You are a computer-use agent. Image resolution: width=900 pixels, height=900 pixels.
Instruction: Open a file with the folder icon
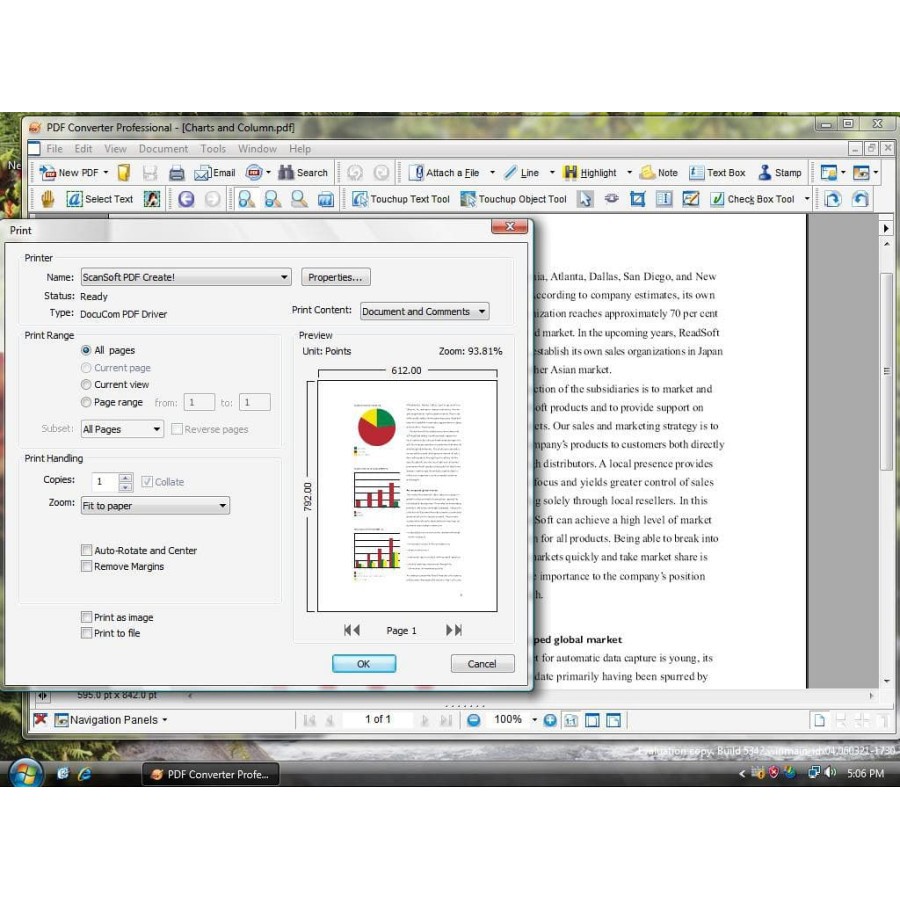point(124,172)
